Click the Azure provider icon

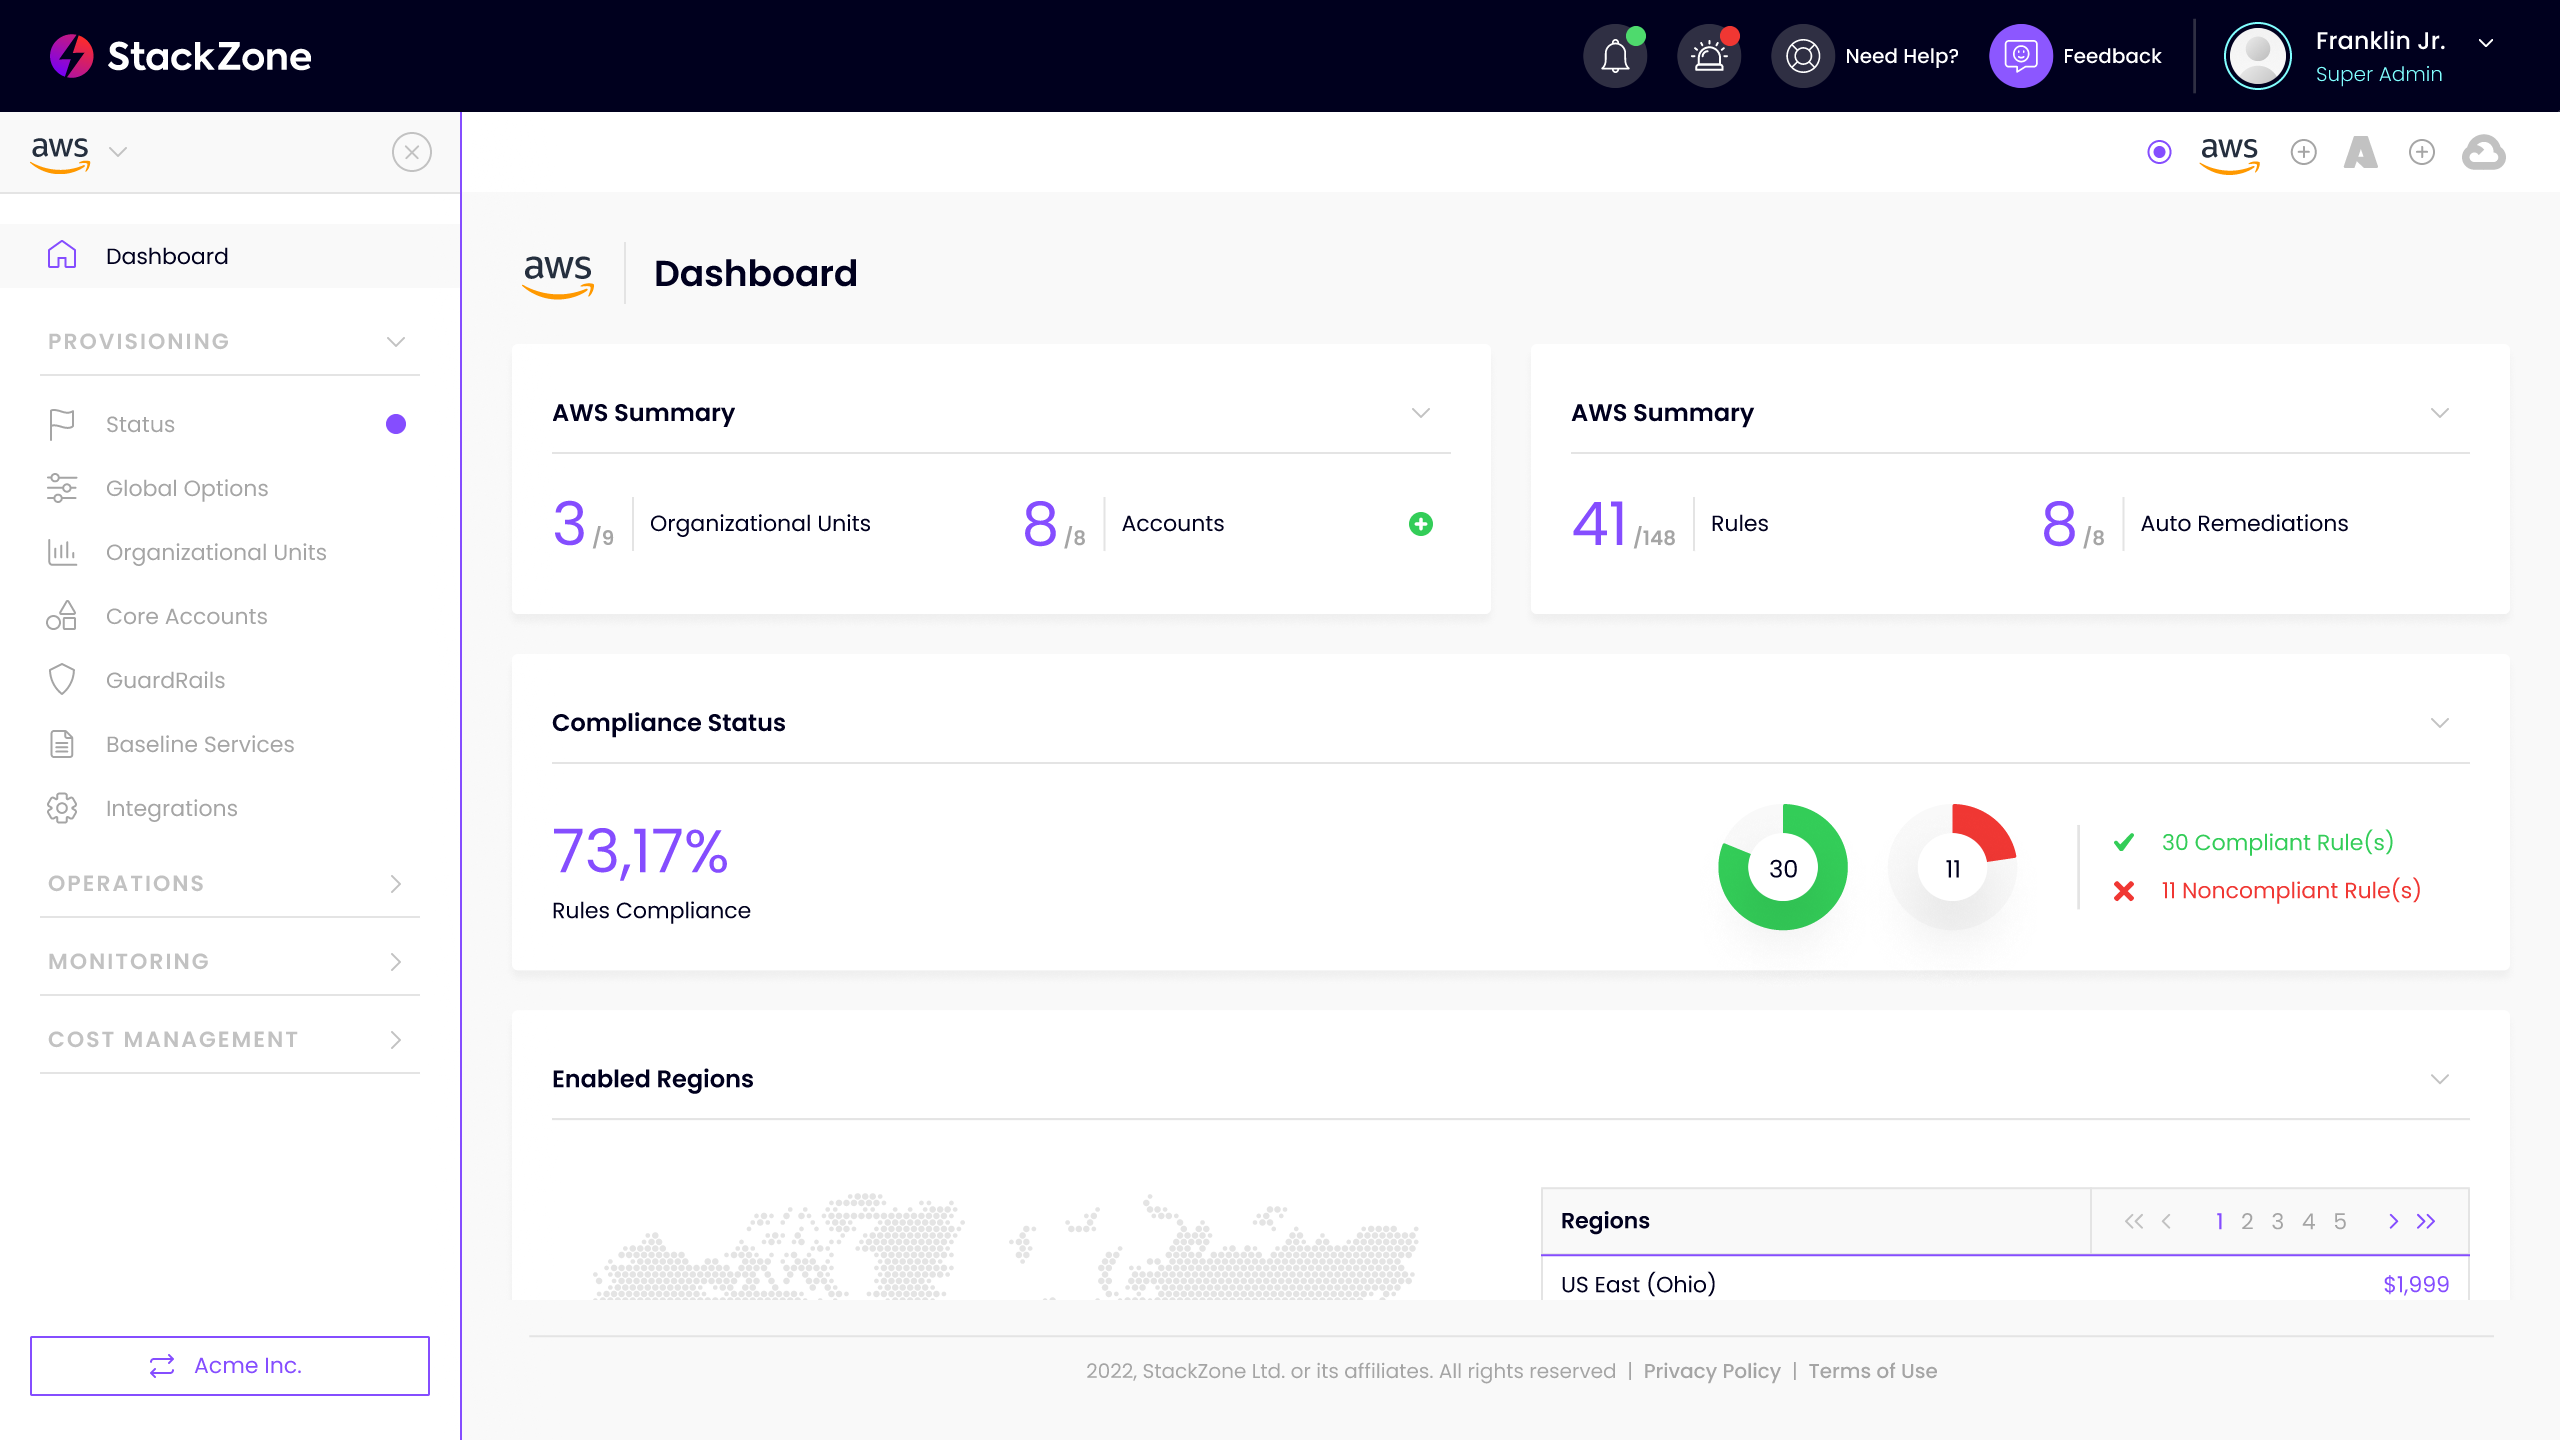2361,152
